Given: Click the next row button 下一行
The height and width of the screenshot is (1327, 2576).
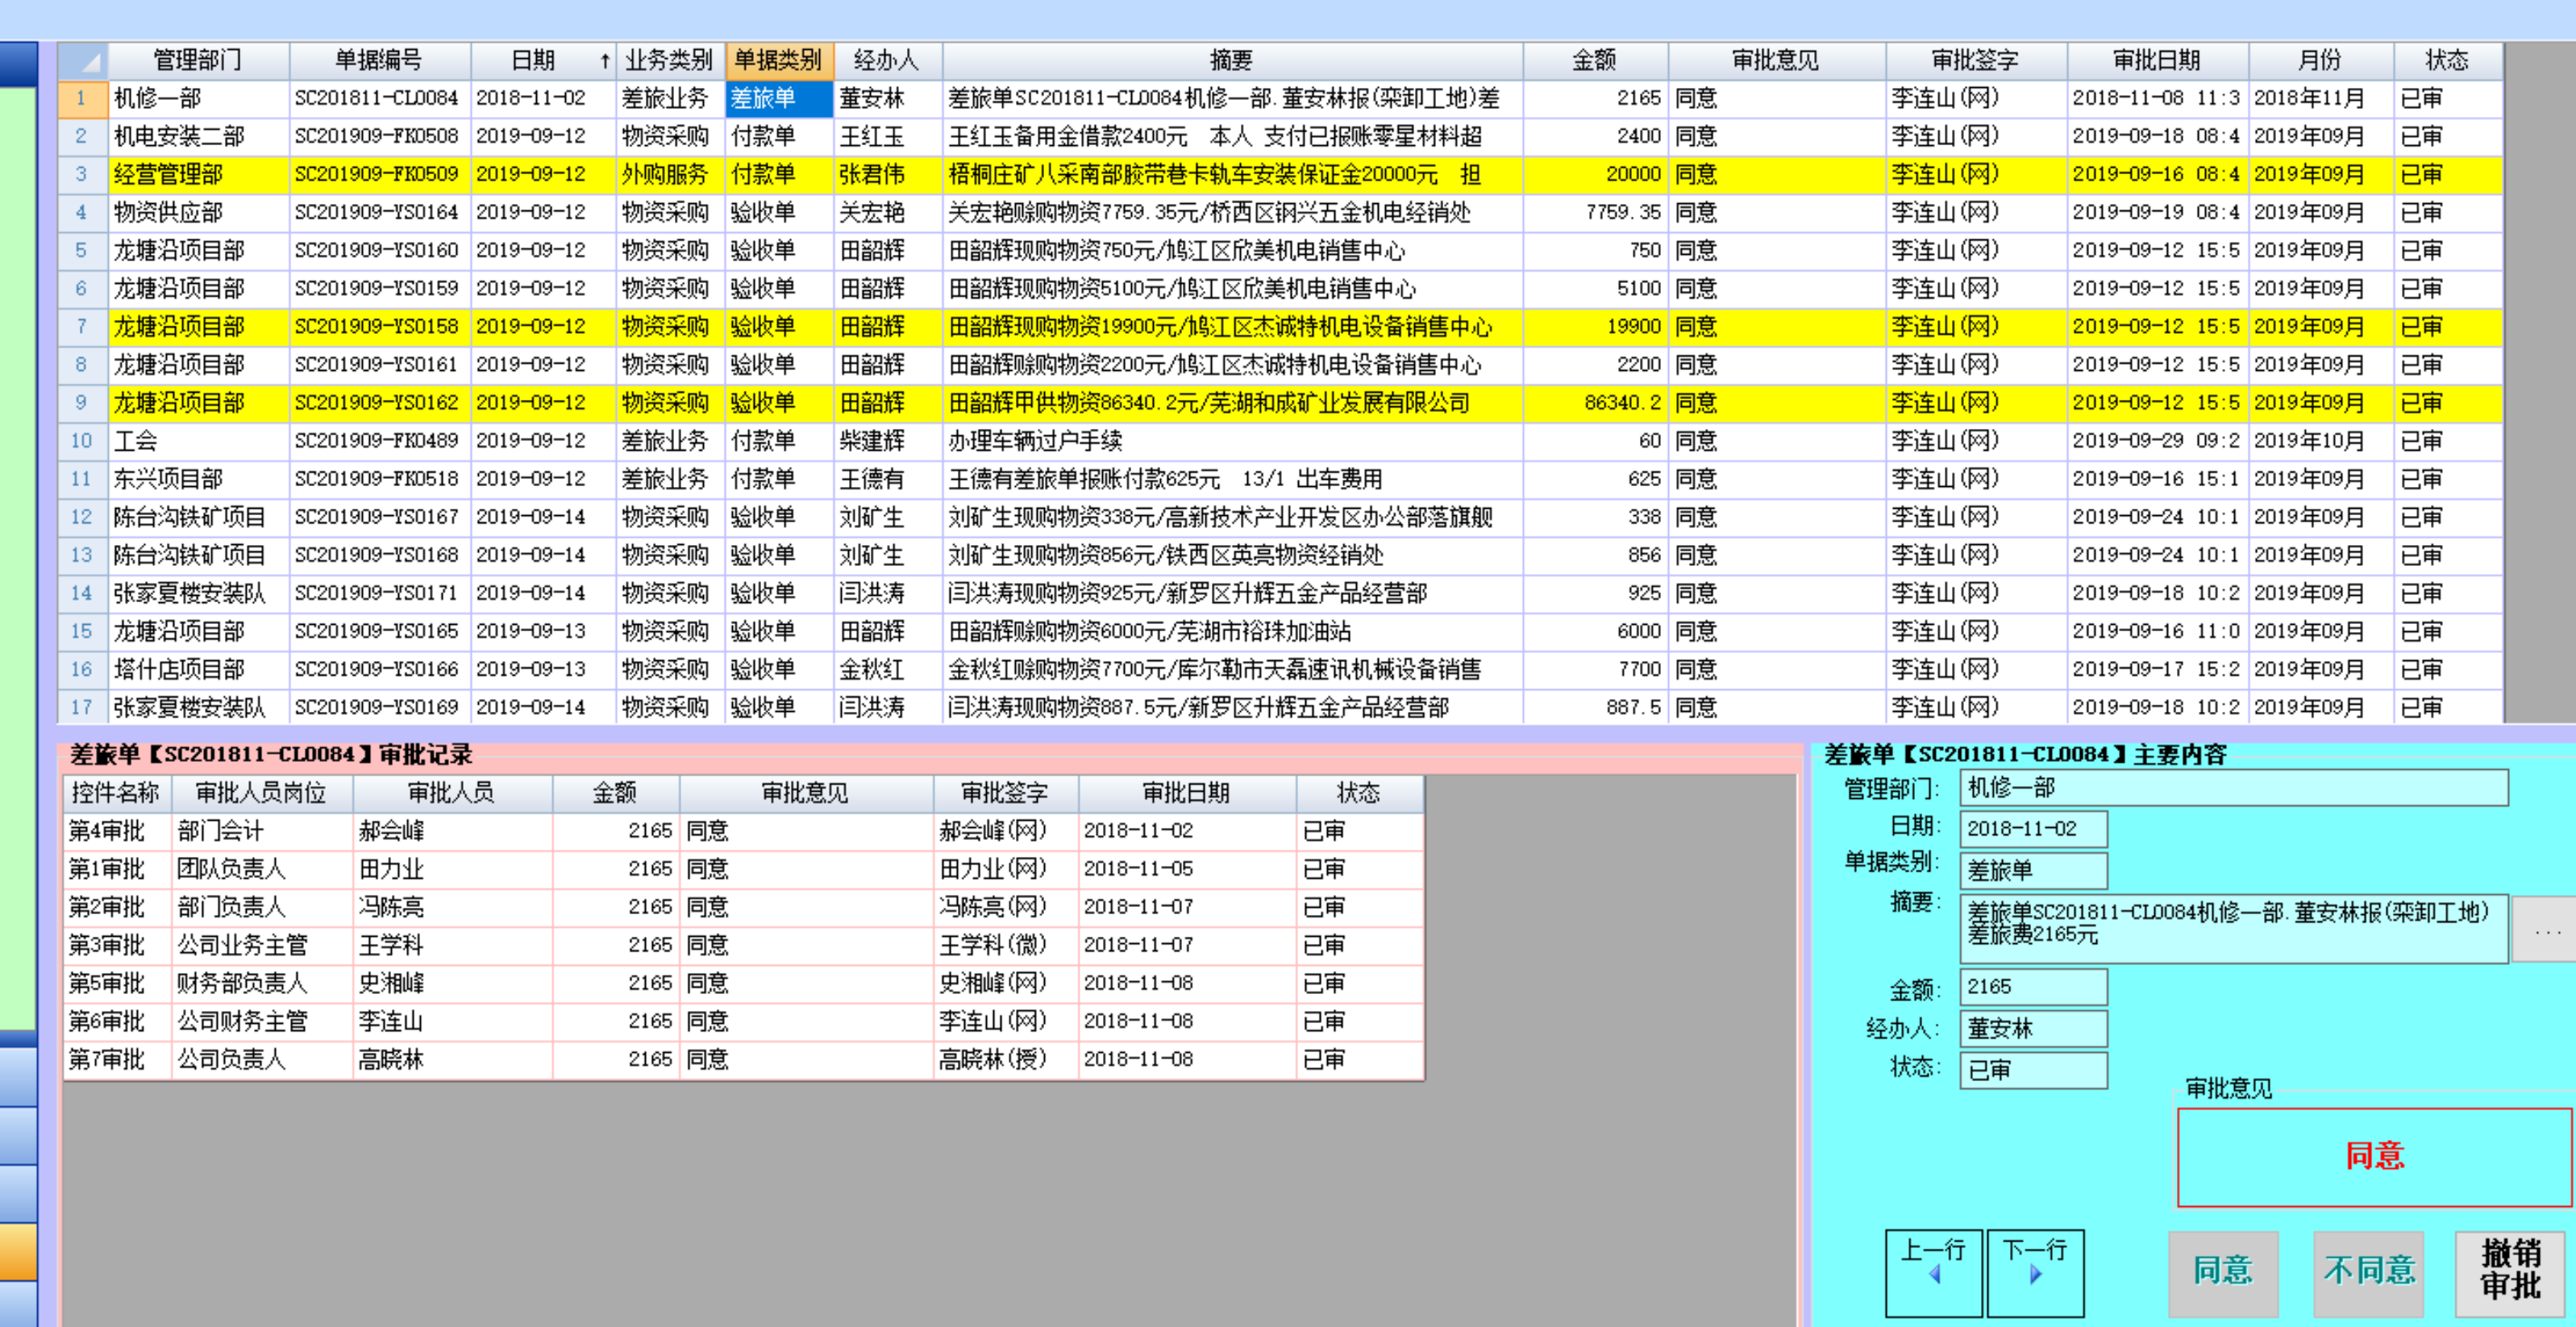Looking at the screenshot, I should click(x=2034, y=1272).
